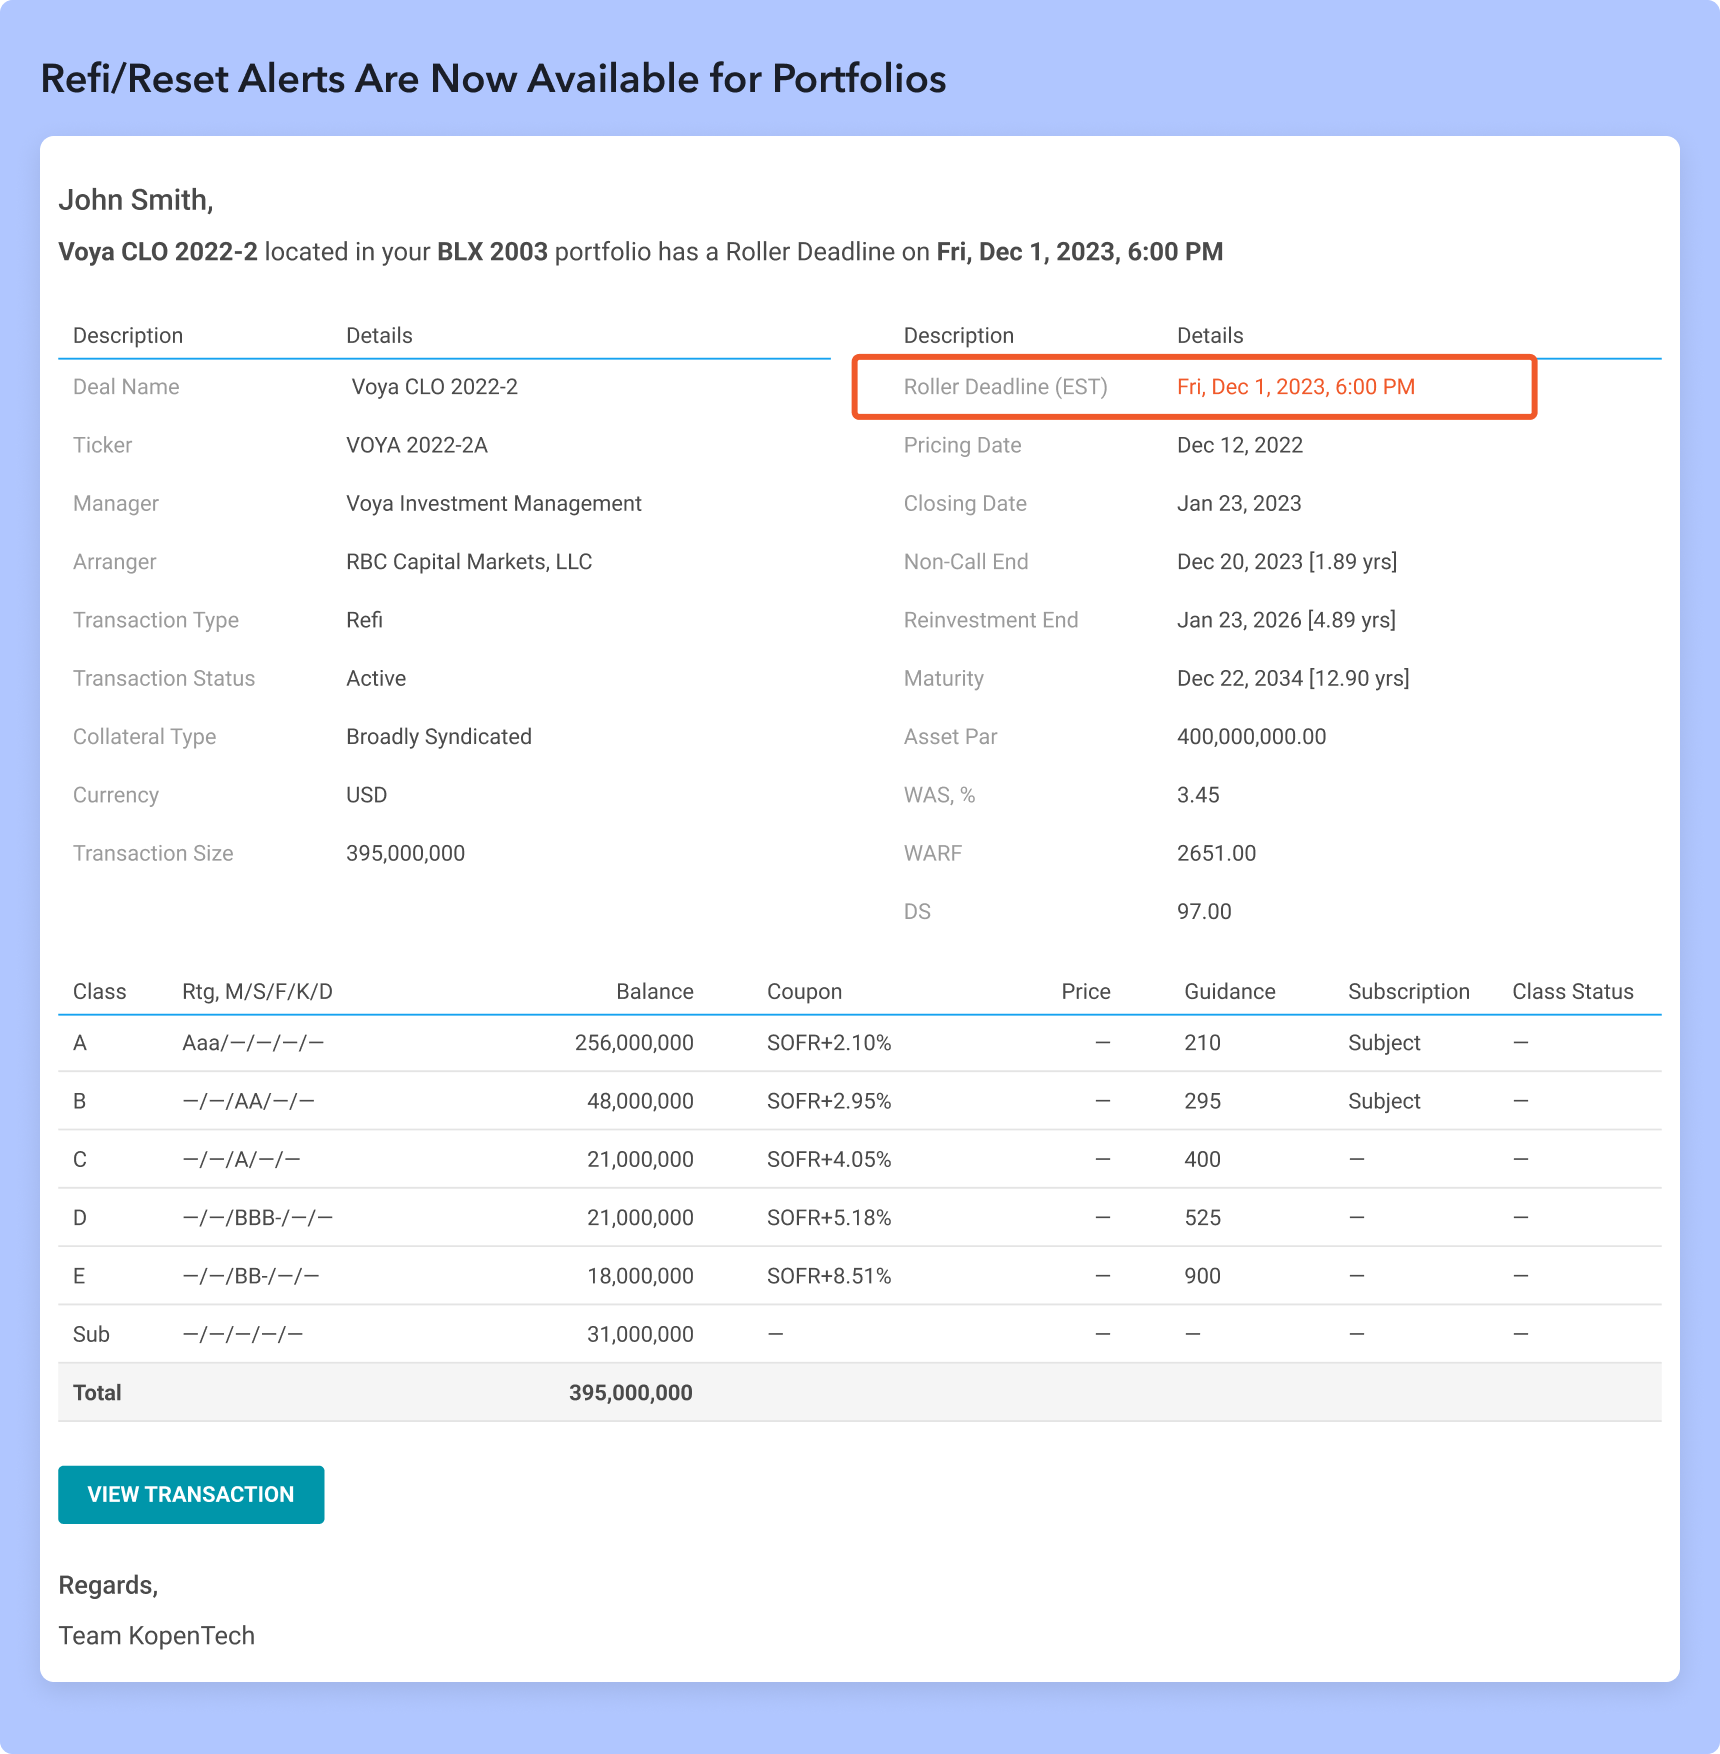Select the Active transaction status value
Screen dimensions: 1720x1754
tap(376, 678)
